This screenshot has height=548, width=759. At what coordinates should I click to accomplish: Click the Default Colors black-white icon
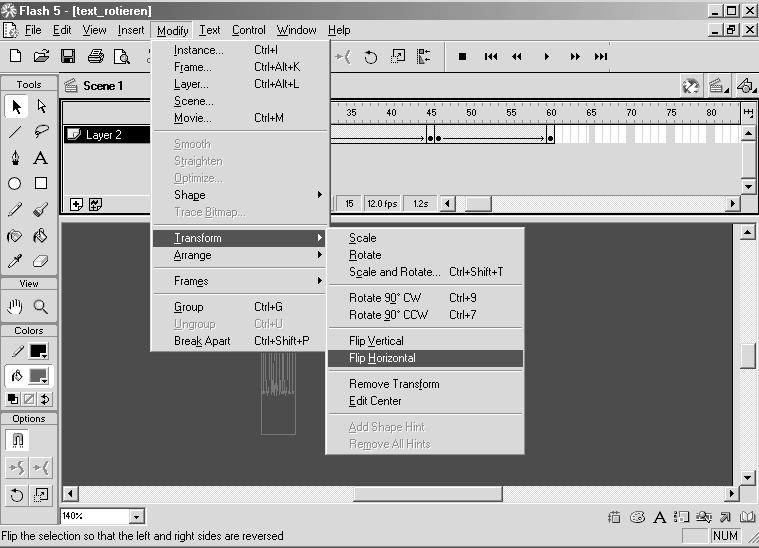13,399
